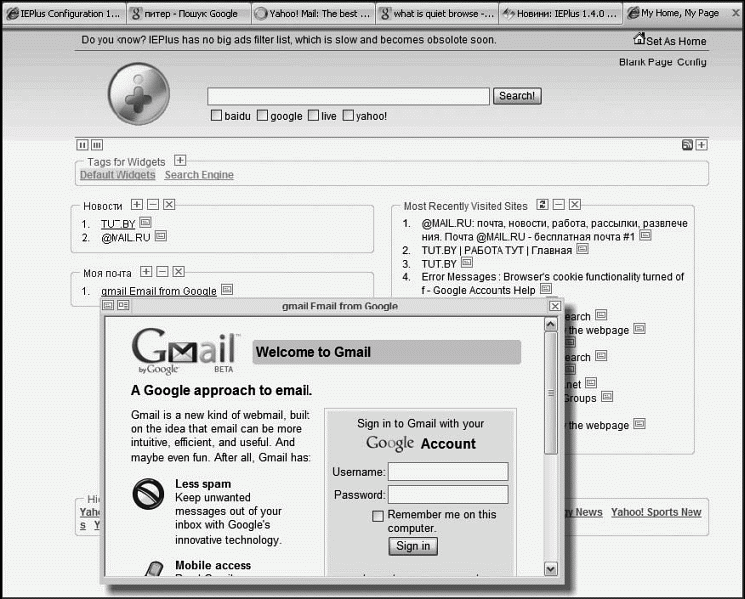Preview Google Accounts Help entry icon
745x599 pixels.
(x=546, y=288)
